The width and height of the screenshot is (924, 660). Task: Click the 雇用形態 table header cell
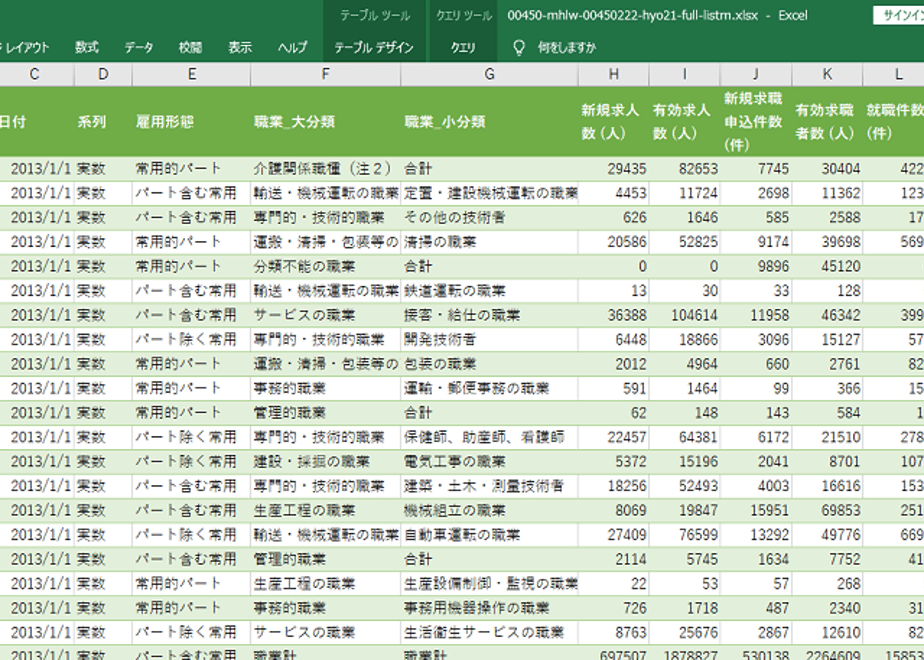tap(192, 122)
